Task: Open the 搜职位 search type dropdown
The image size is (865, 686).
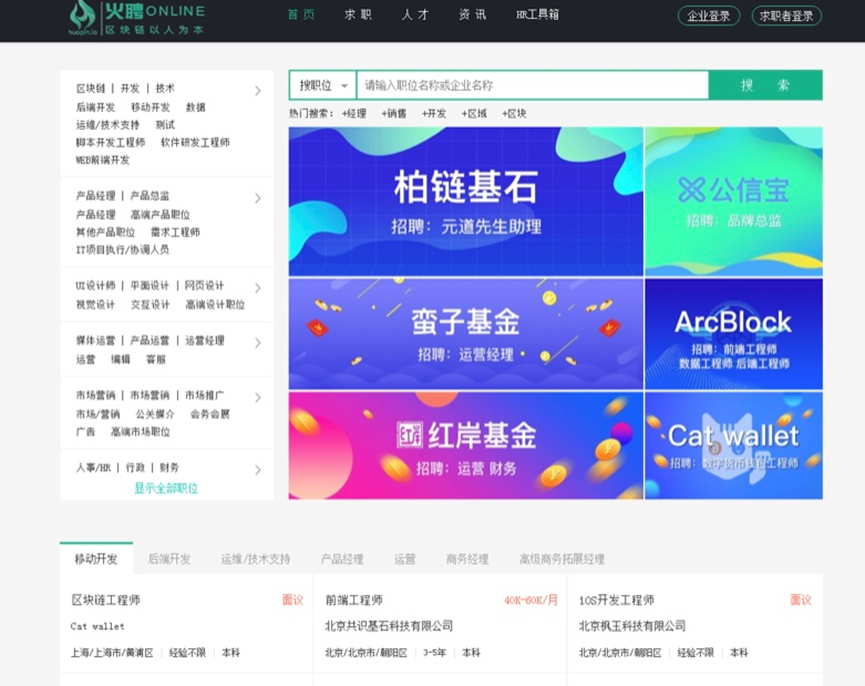Action: [x=323, y=85]
